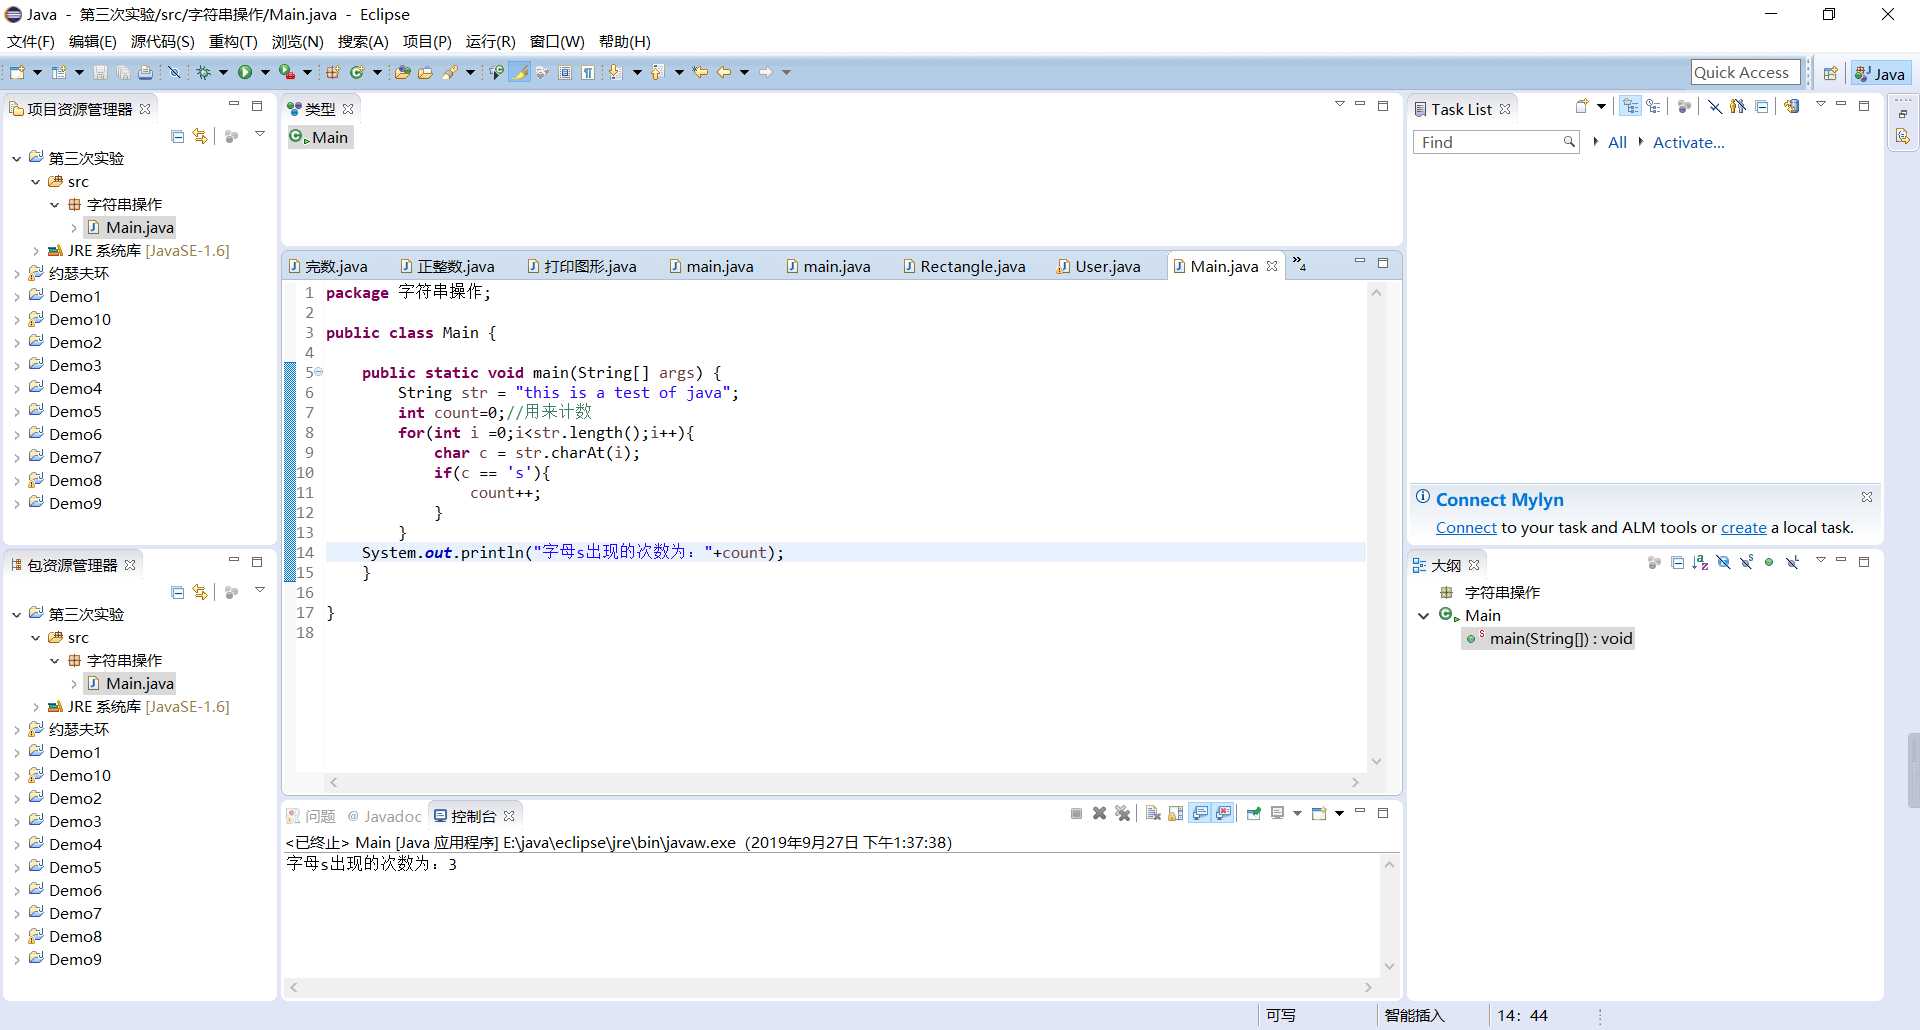Viewport: 1920px width, 1030px height.
Task: Go to Last Edit Location icon
Action: tap(700, 72)
